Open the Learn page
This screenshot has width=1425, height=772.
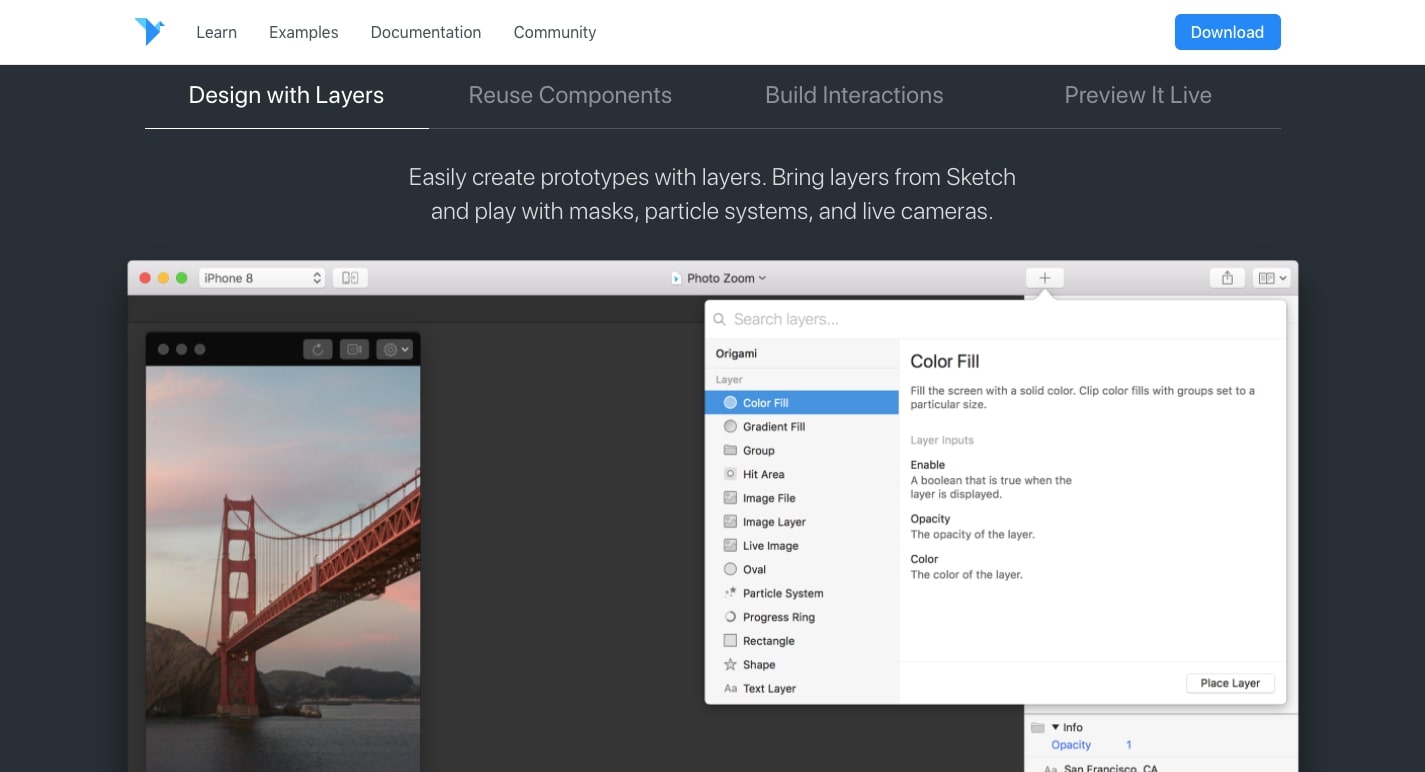[216, 32]
